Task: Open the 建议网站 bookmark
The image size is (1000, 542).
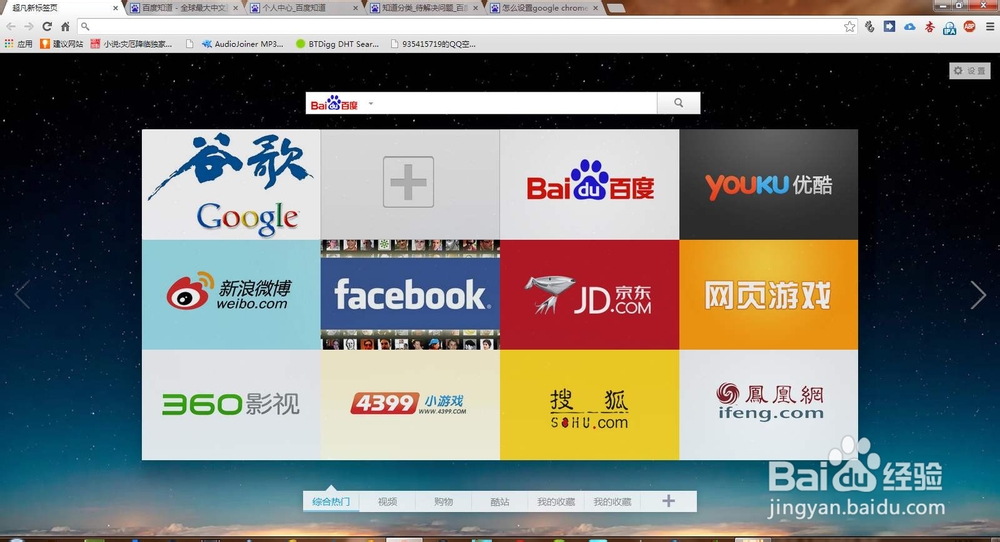Action: tap(62, 44)
